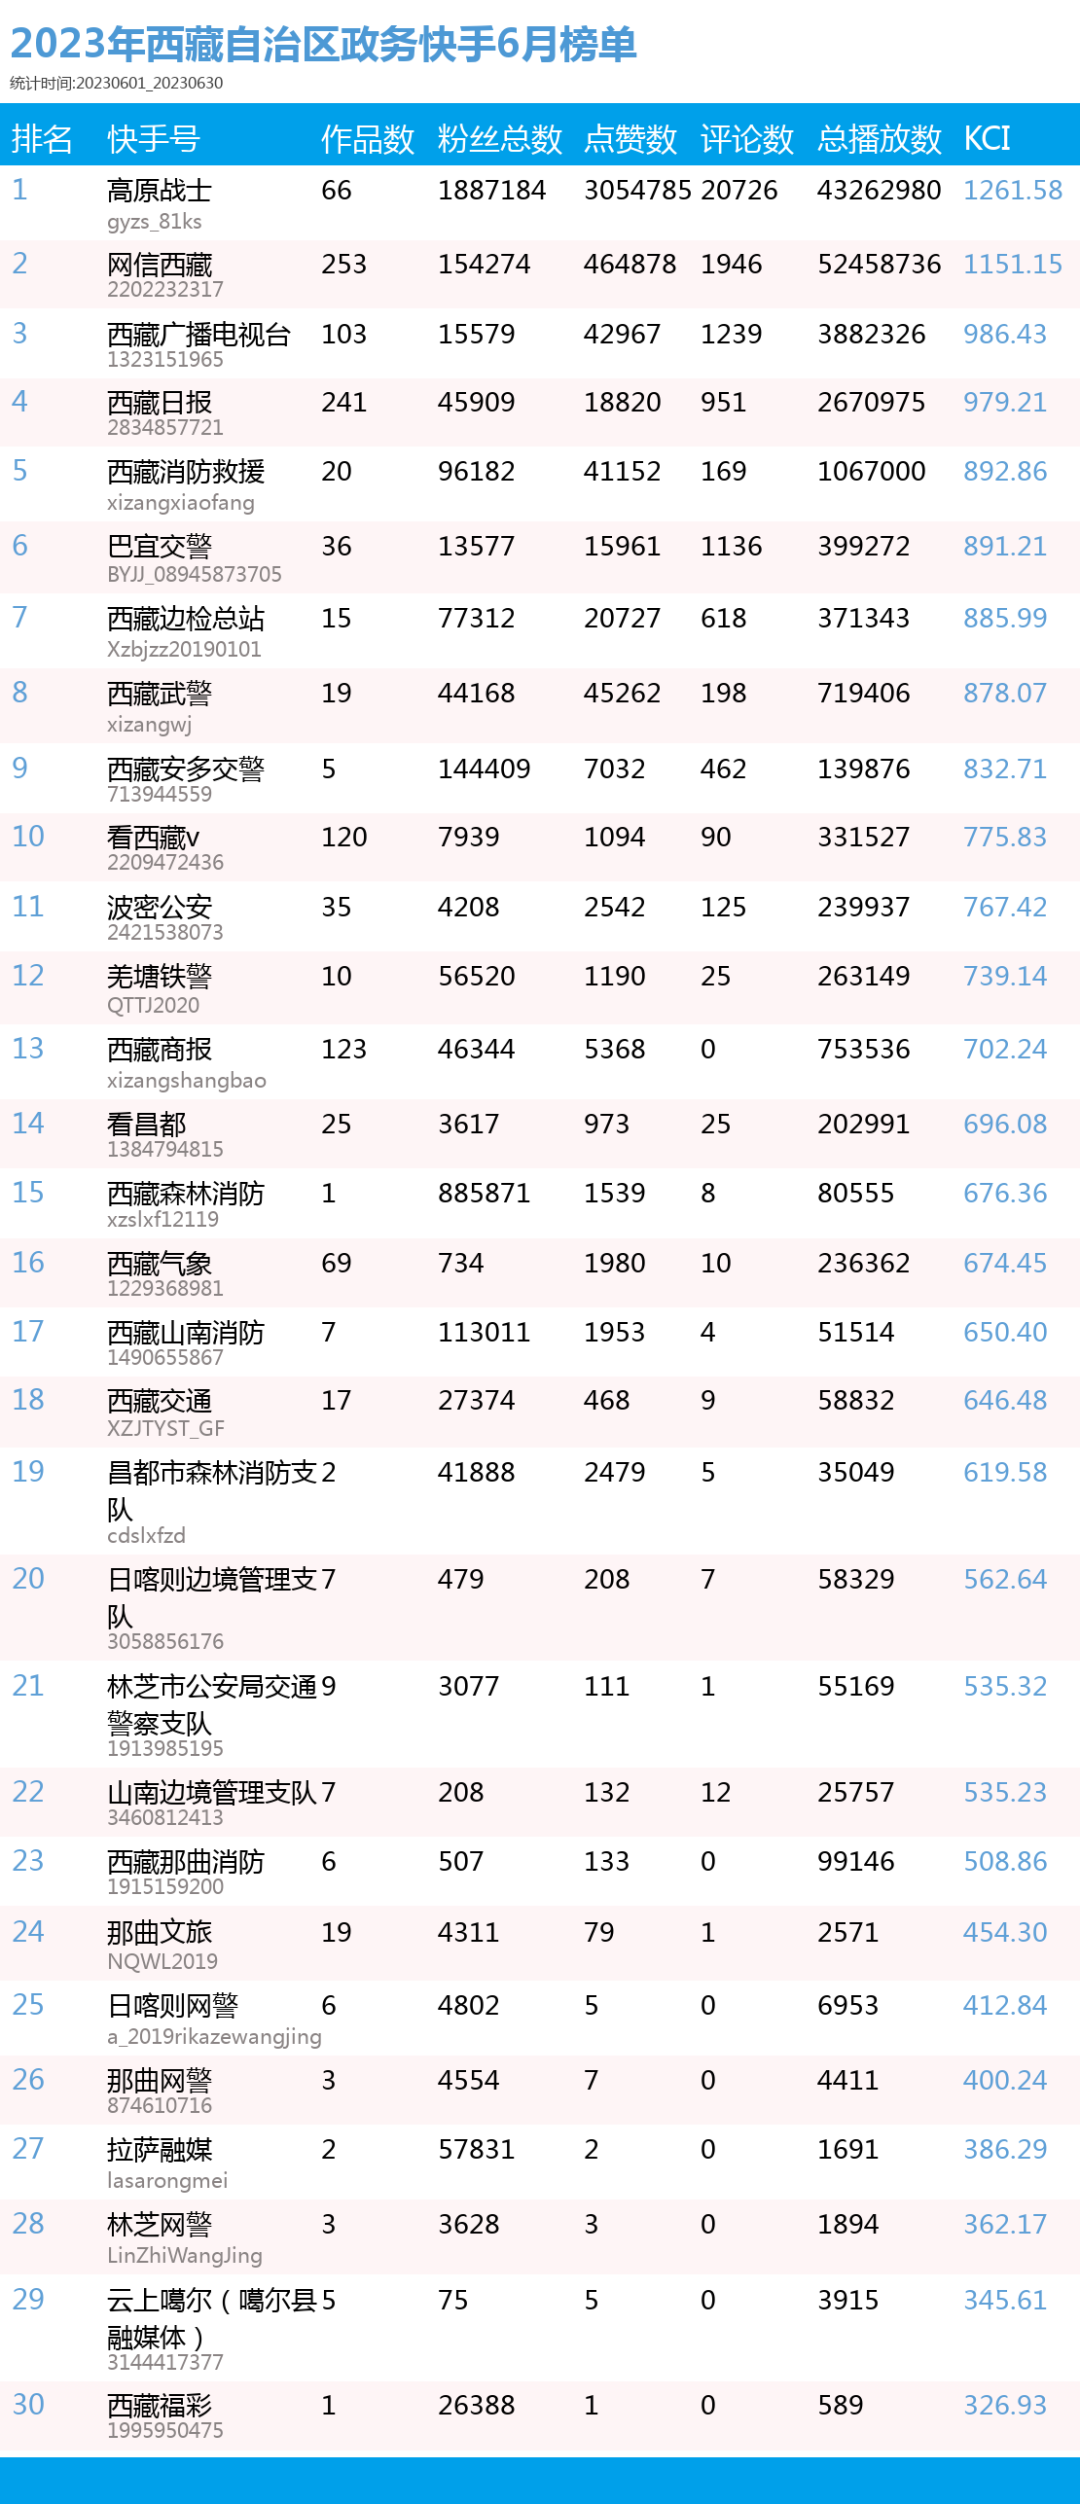Click the ID xizangxiaofang
The width and height of the screenshot is (1080, 2504).
coord(181,503)
